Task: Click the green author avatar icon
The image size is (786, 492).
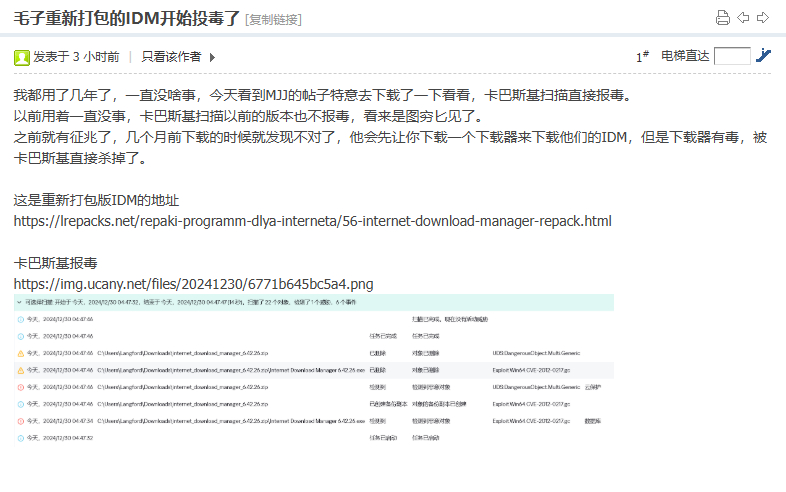Action: pyautogui.click(x=22, y=58)
